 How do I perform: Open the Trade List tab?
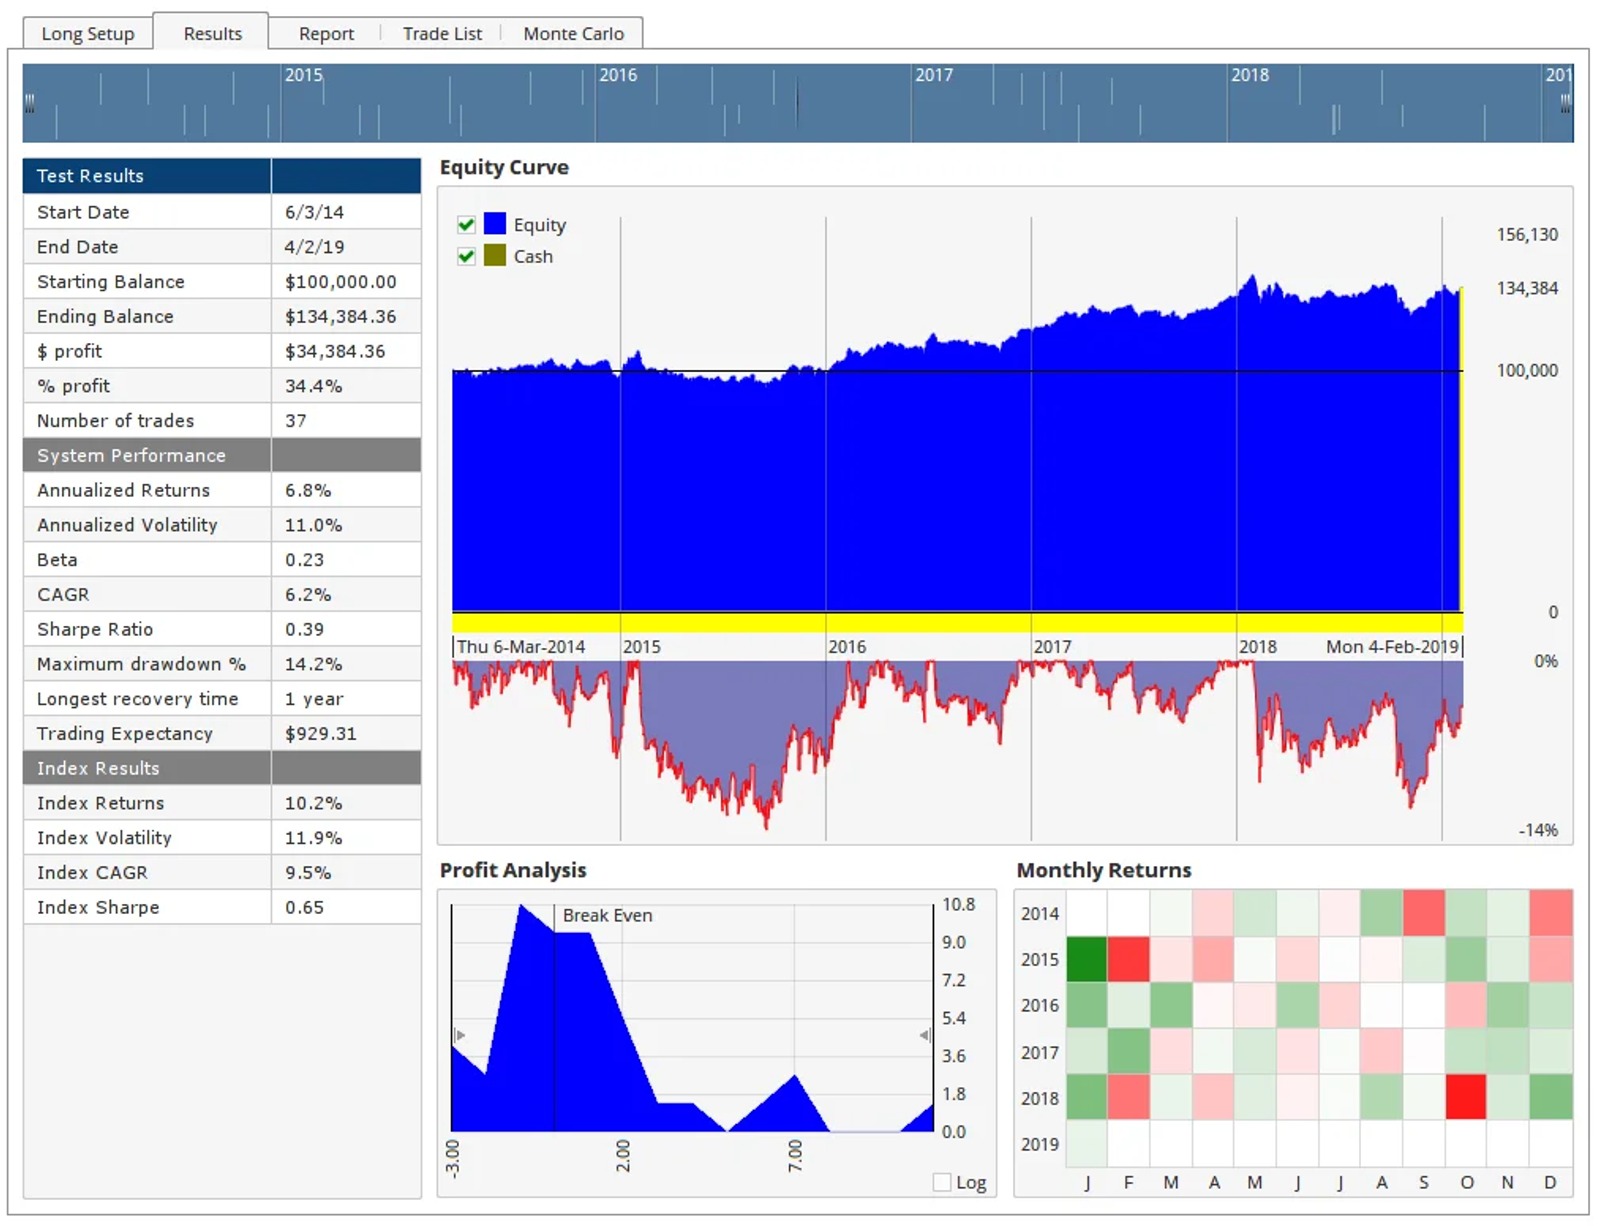[x=442, y=33]
